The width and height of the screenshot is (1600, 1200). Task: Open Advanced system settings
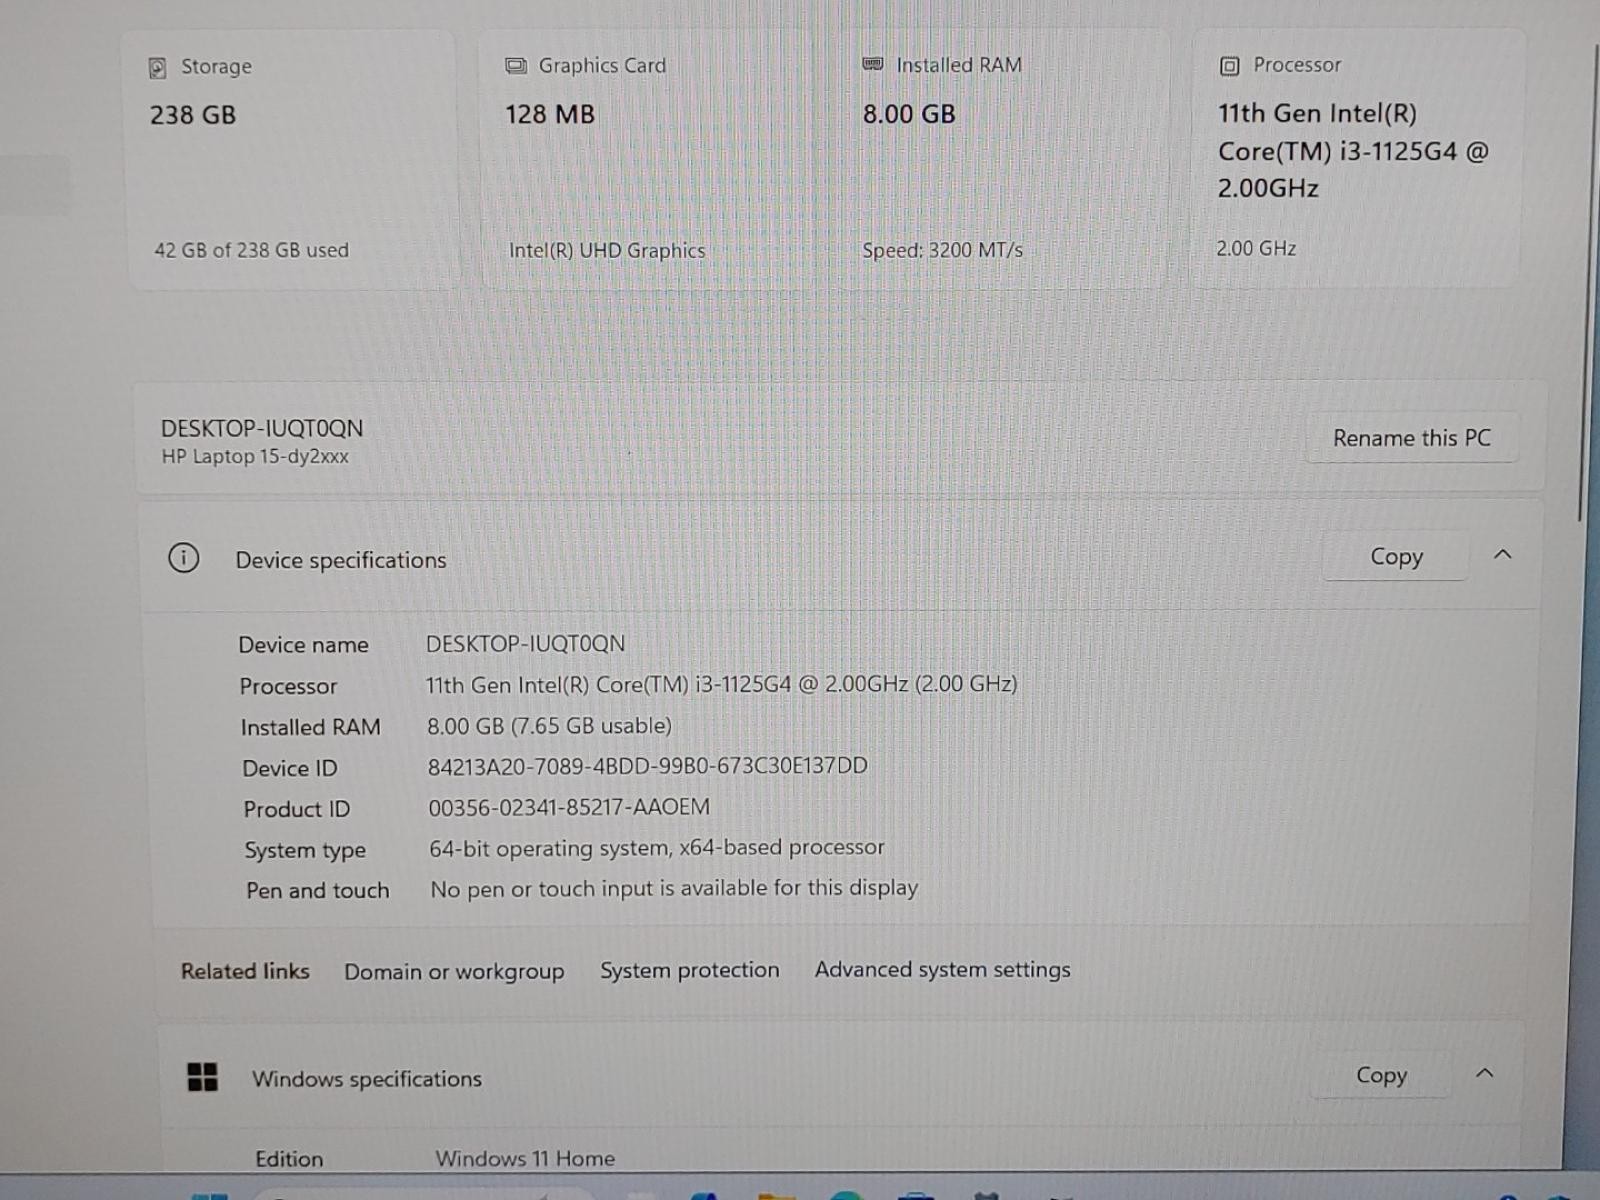[942, 969]
